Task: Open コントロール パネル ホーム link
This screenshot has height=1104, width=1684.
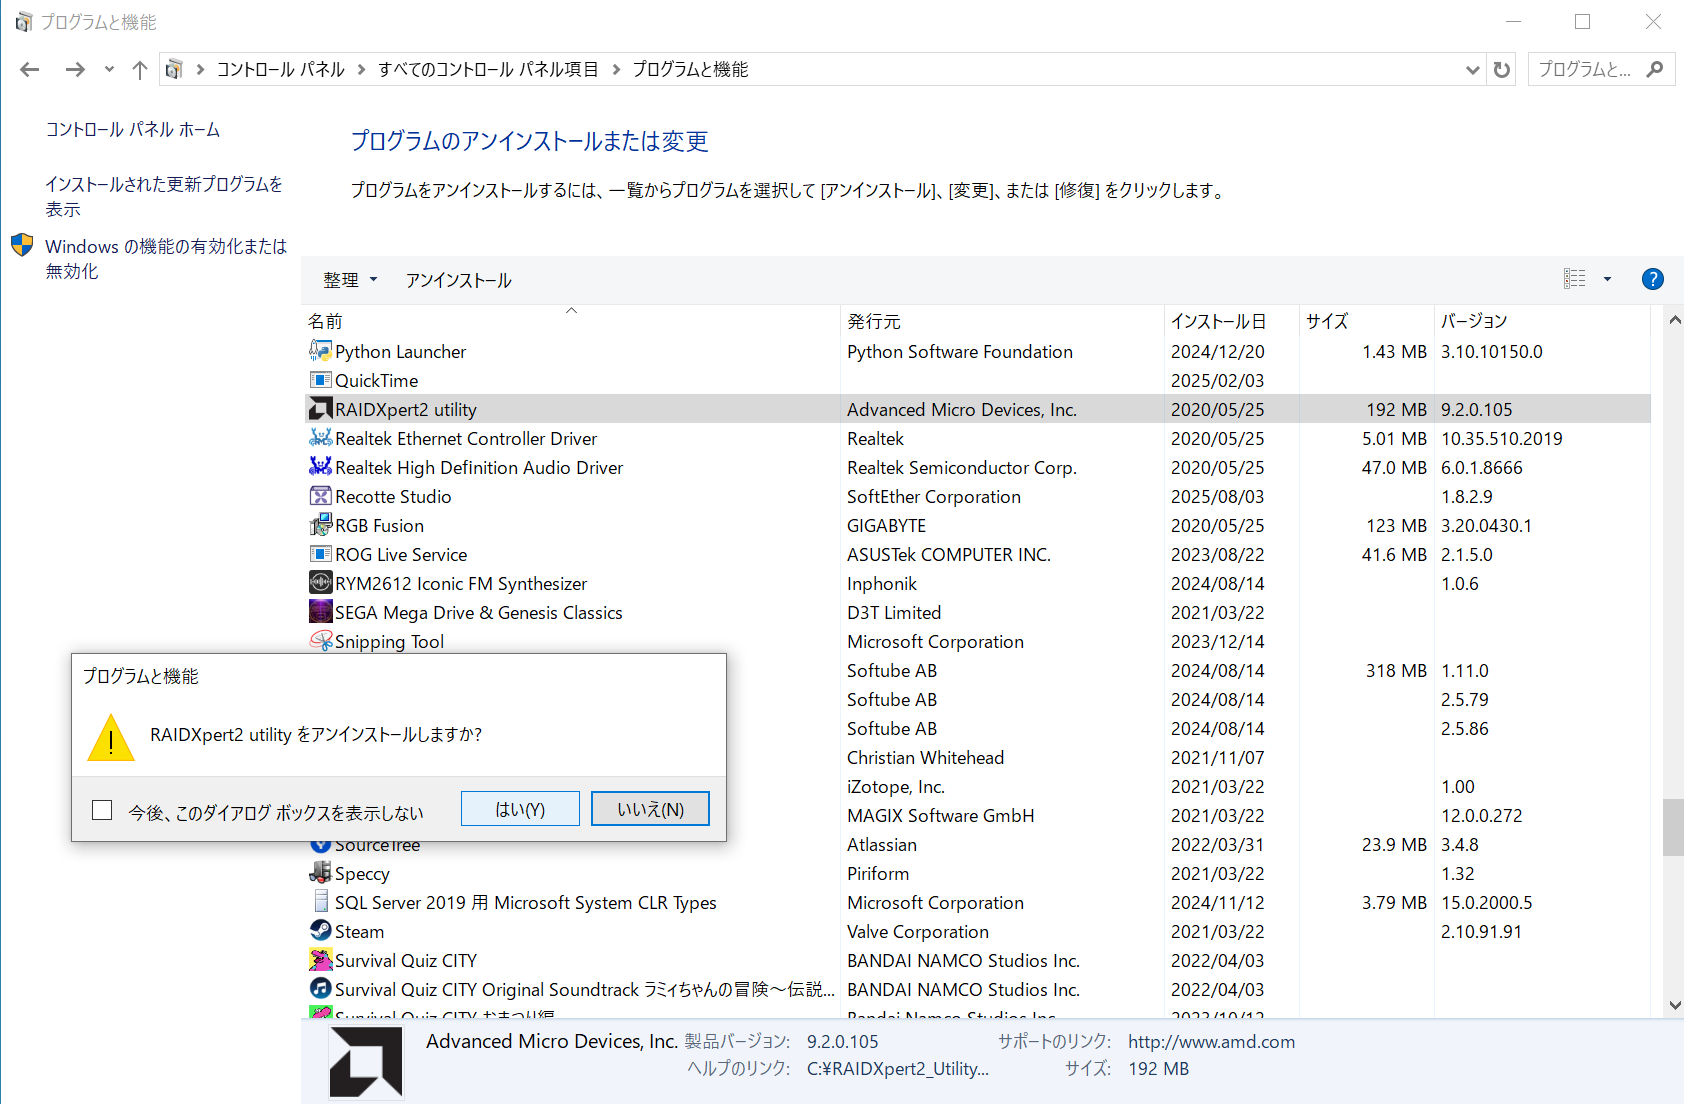Action: tap(133, 129)
